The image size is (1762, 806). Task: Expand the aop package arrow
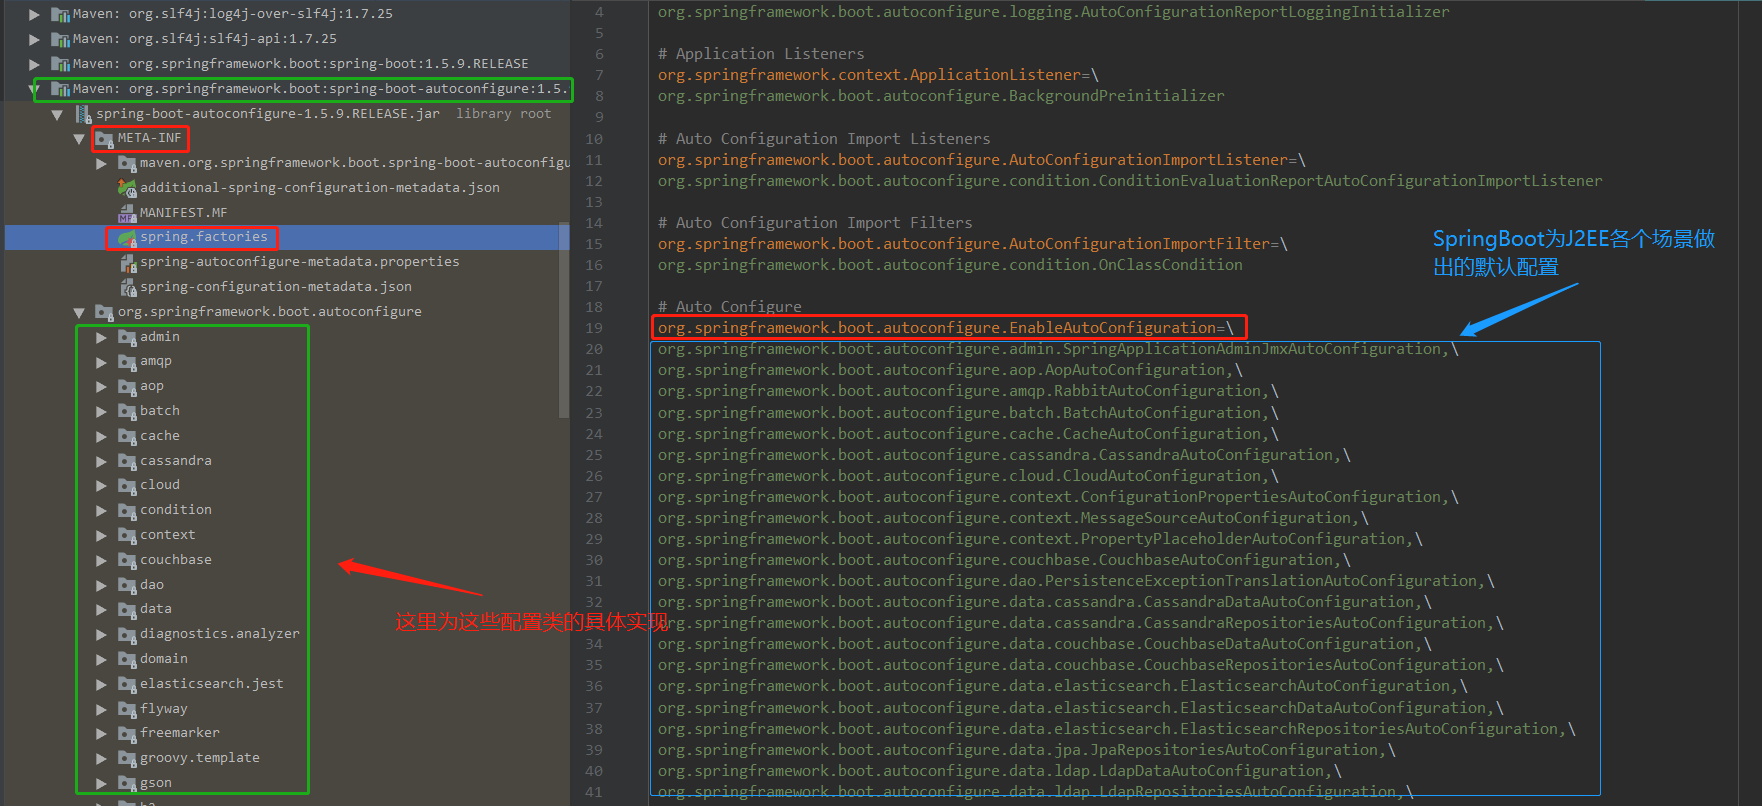click(101, 387)
